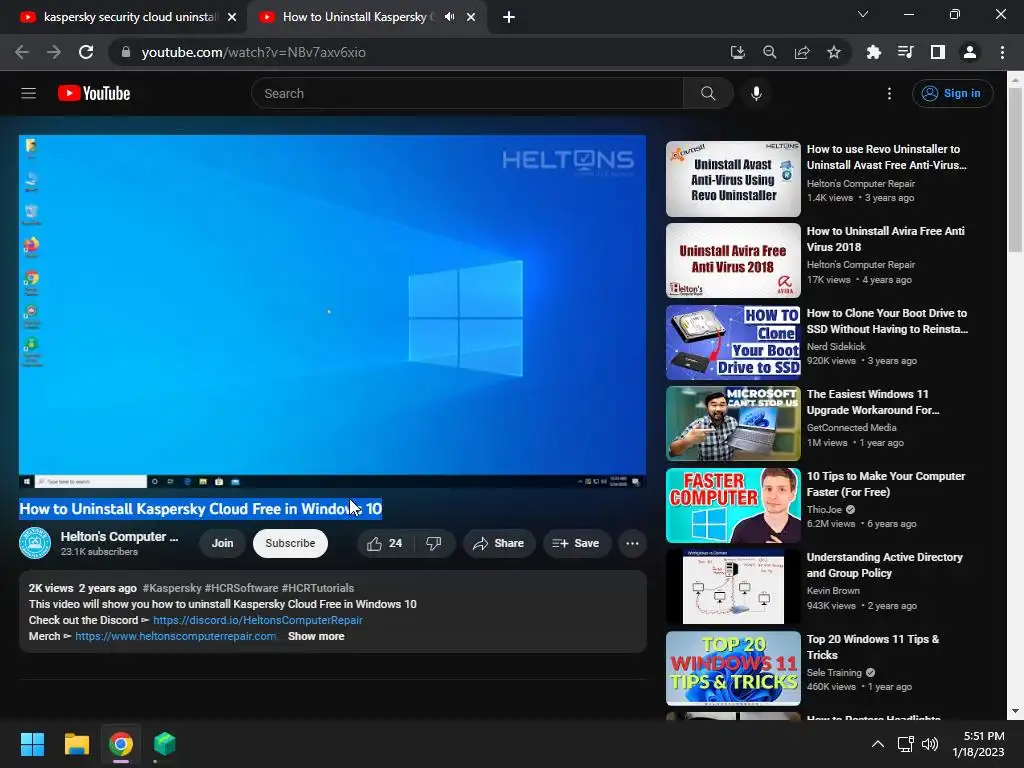Viewport: 1024px width, 768px height.
Task: Save video to playlist
Action: (x=575, y=543)
